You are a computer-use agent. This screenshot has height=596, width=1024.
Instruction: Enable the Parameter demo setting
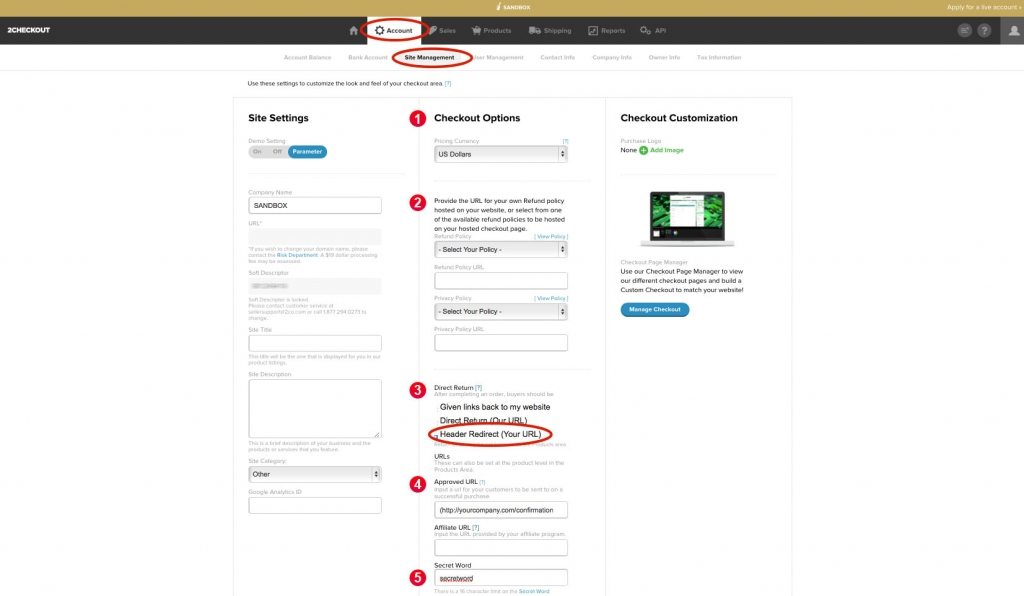[307, 151]
